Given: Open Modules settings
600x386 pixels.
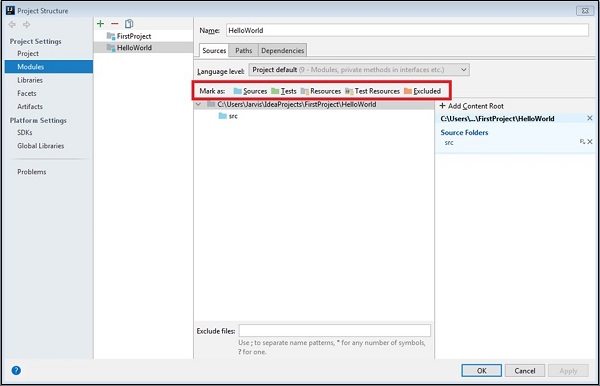Looking at the screenshot, I should 49,67.
